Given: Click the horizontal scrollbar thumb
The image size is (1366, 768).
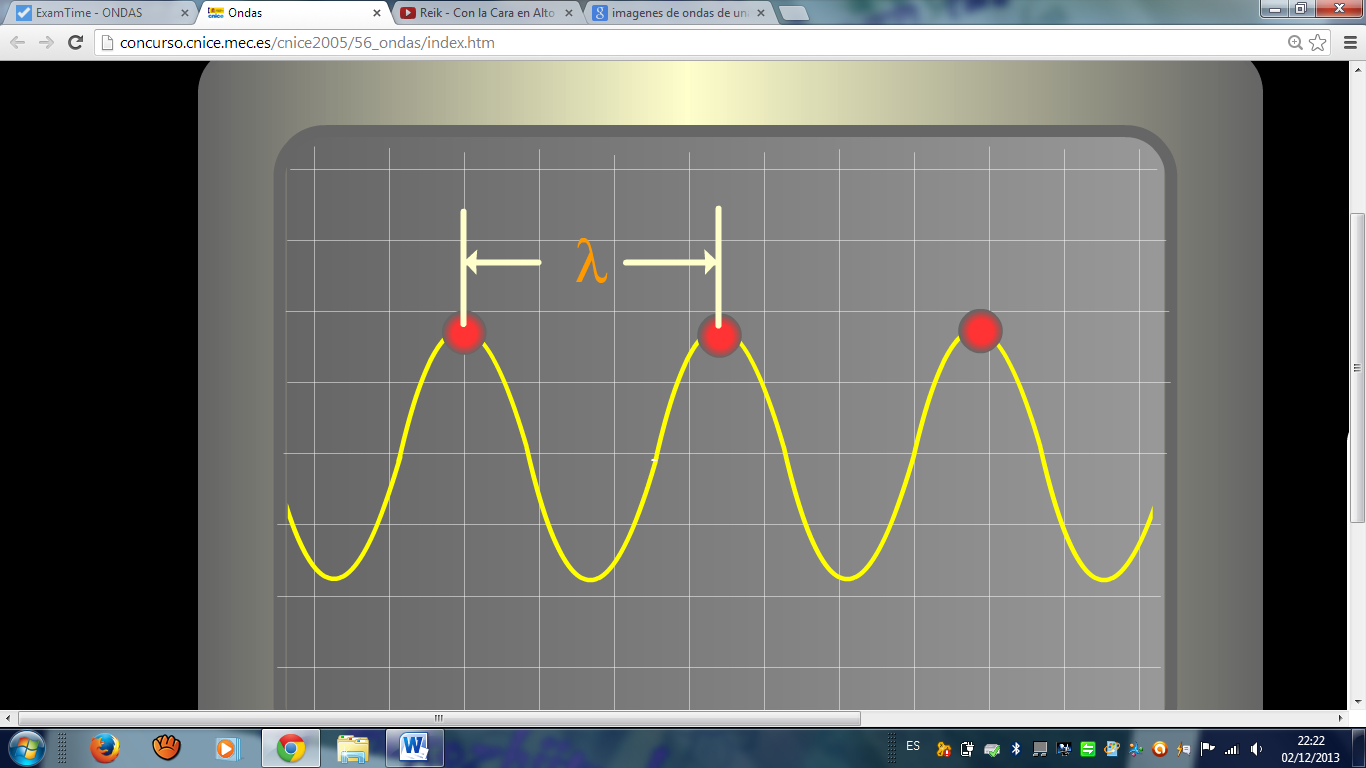Looking at the screenshot, I should coord(439,718).
